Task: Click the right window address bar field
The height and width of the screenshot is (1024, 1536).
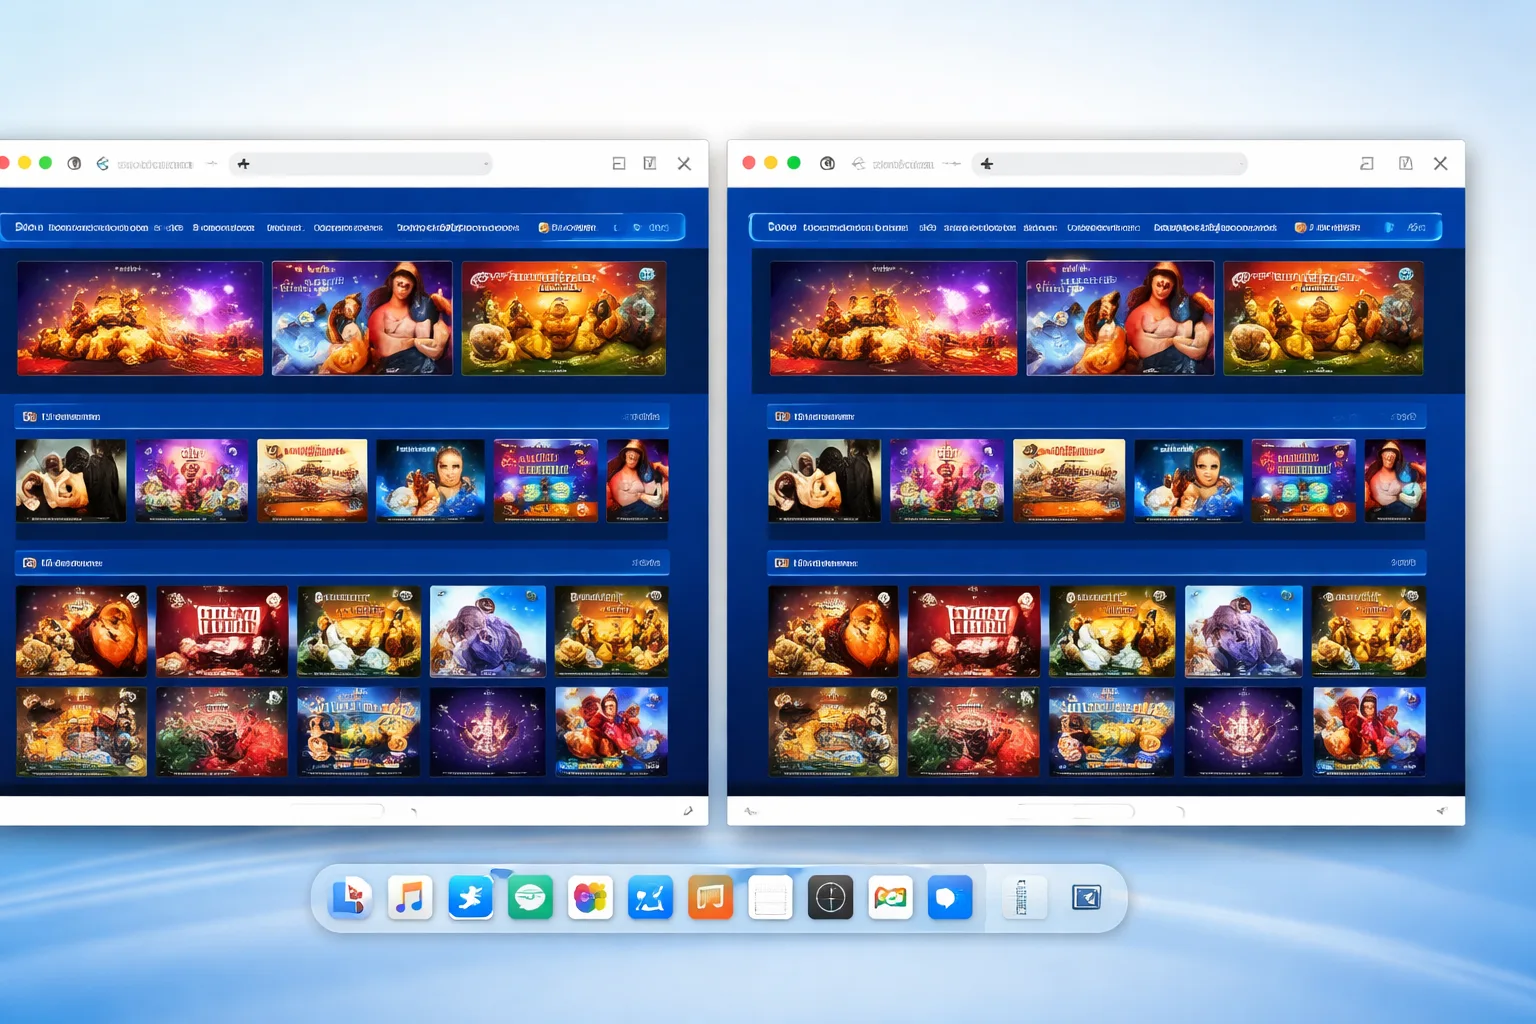Action: click(x=1110, y=164)
